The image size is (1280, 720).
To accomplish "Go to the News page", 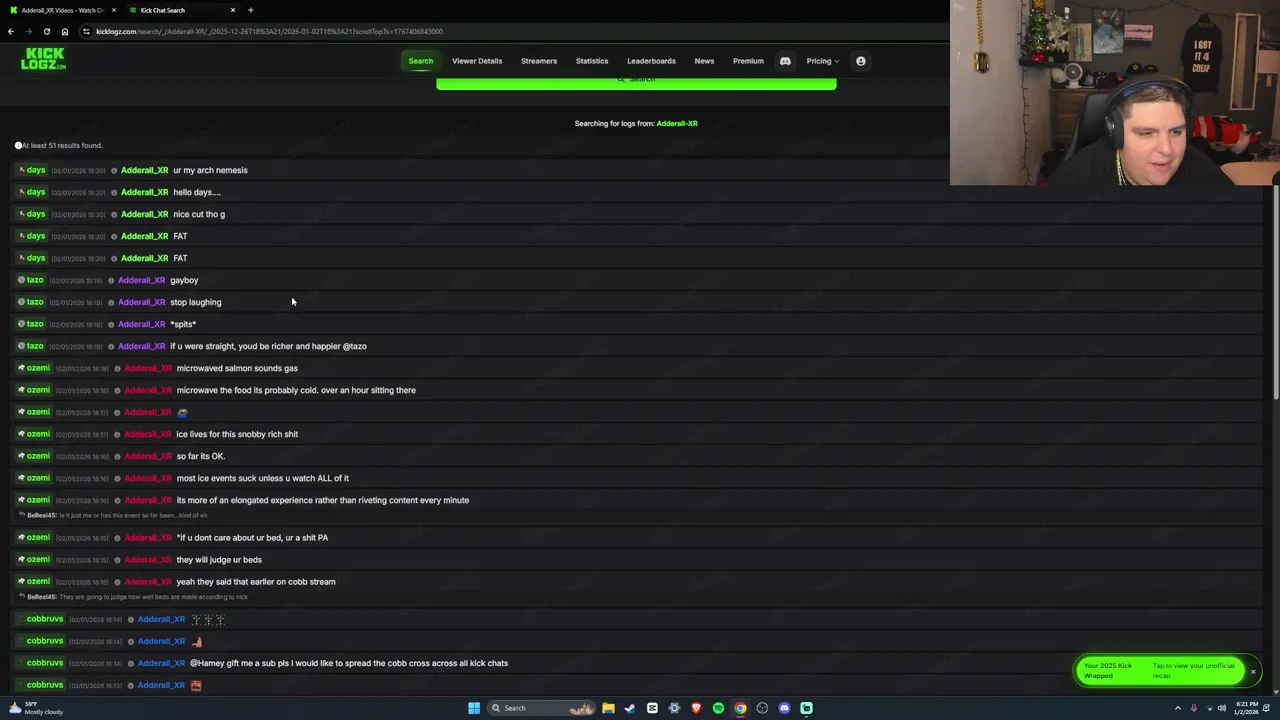I will click(704, 61).
